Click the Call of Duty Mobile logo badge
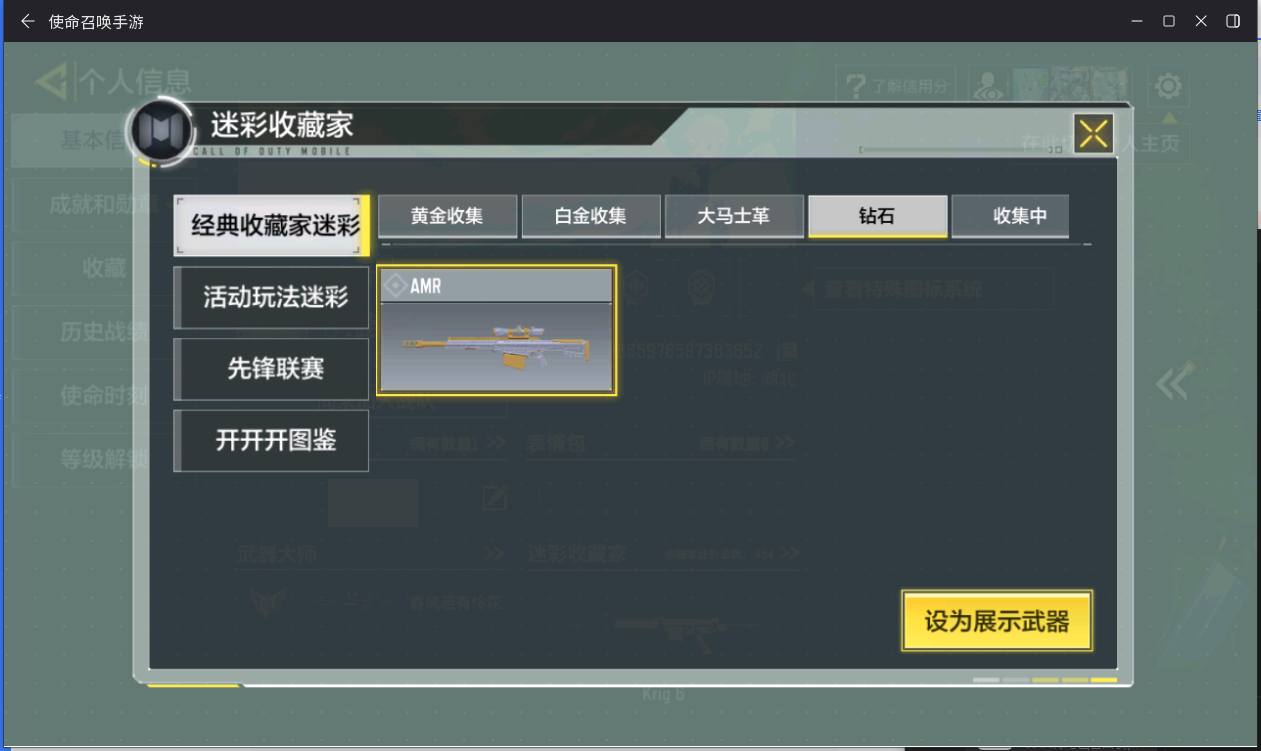Screen dimensions: 1261x751 (x=162, y=131)
